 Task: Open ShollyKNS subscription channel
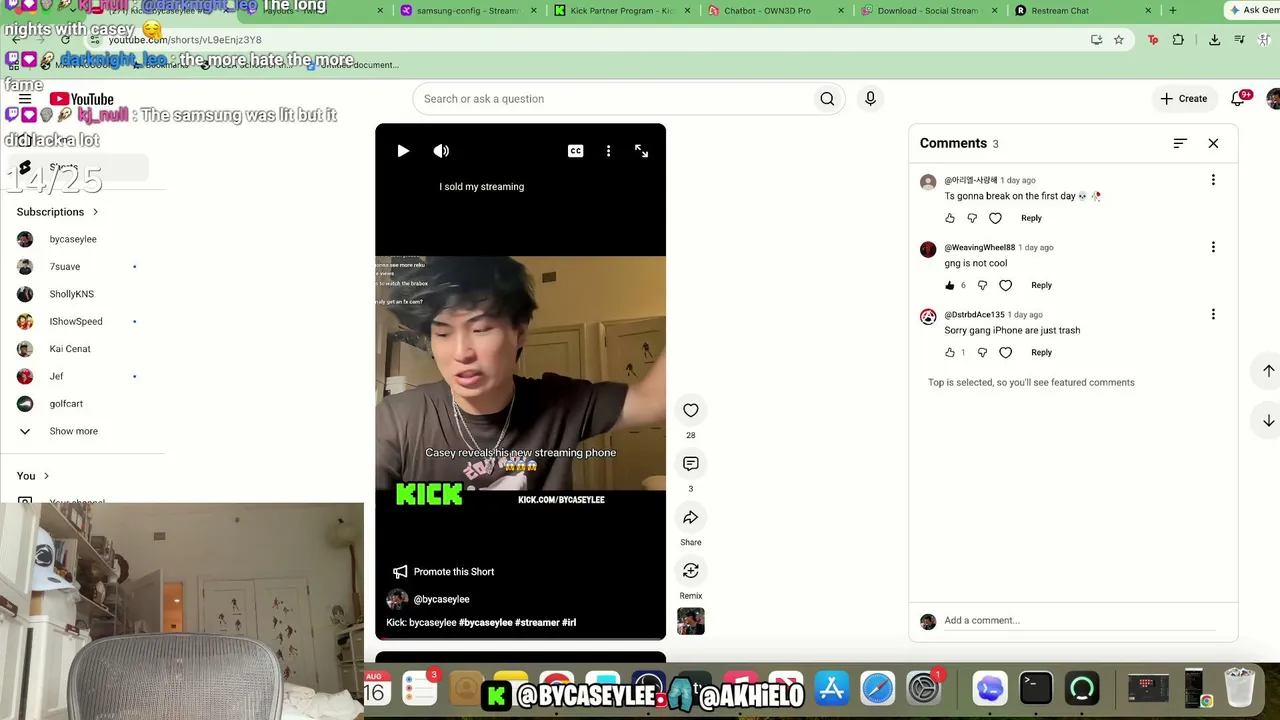coord(72,294)
